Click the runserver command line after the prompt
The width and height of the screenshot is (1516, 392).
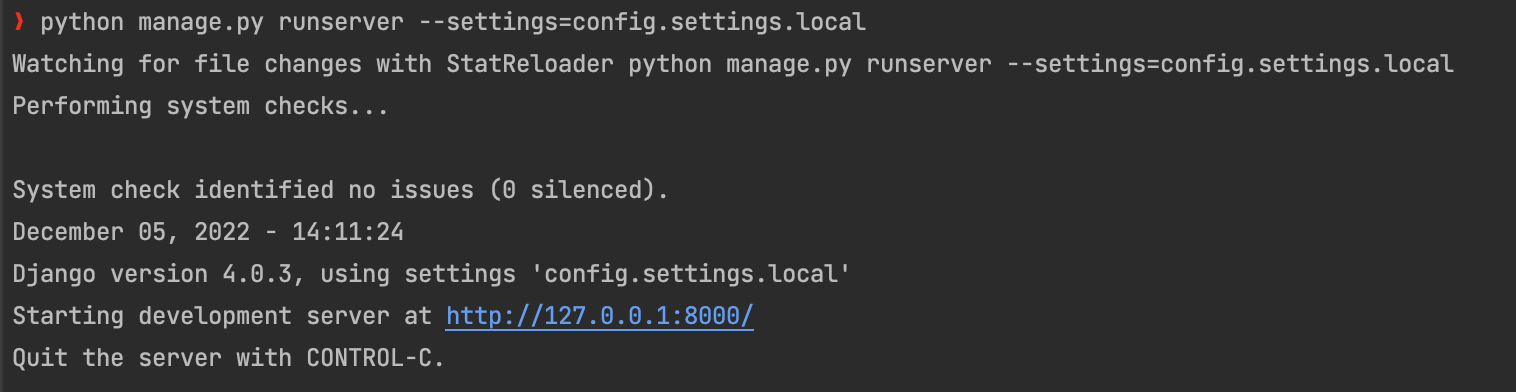(x=453, y=22)
